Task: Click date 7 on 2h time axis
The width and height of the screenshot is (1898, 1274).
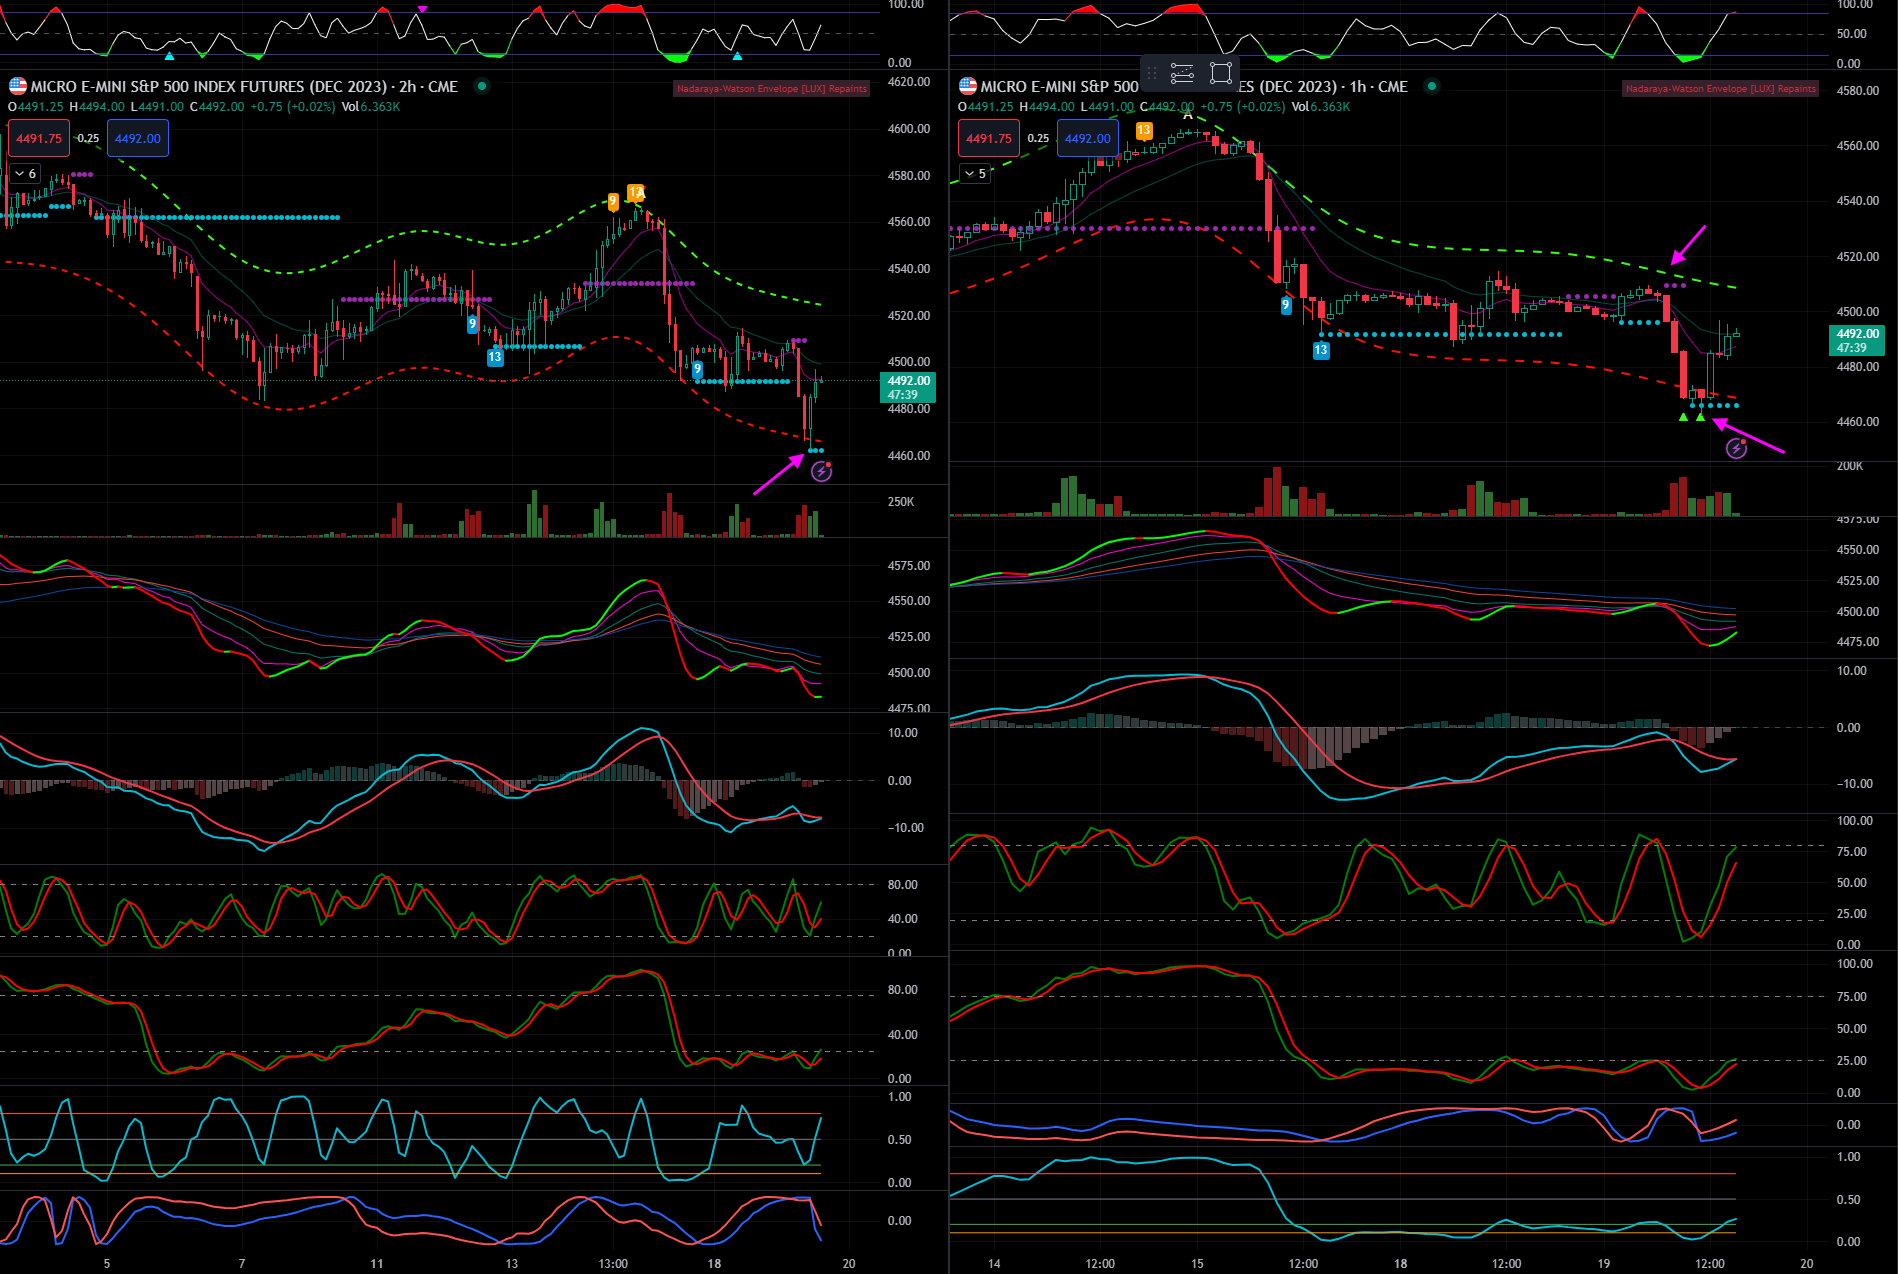Action: (242, 1264)
